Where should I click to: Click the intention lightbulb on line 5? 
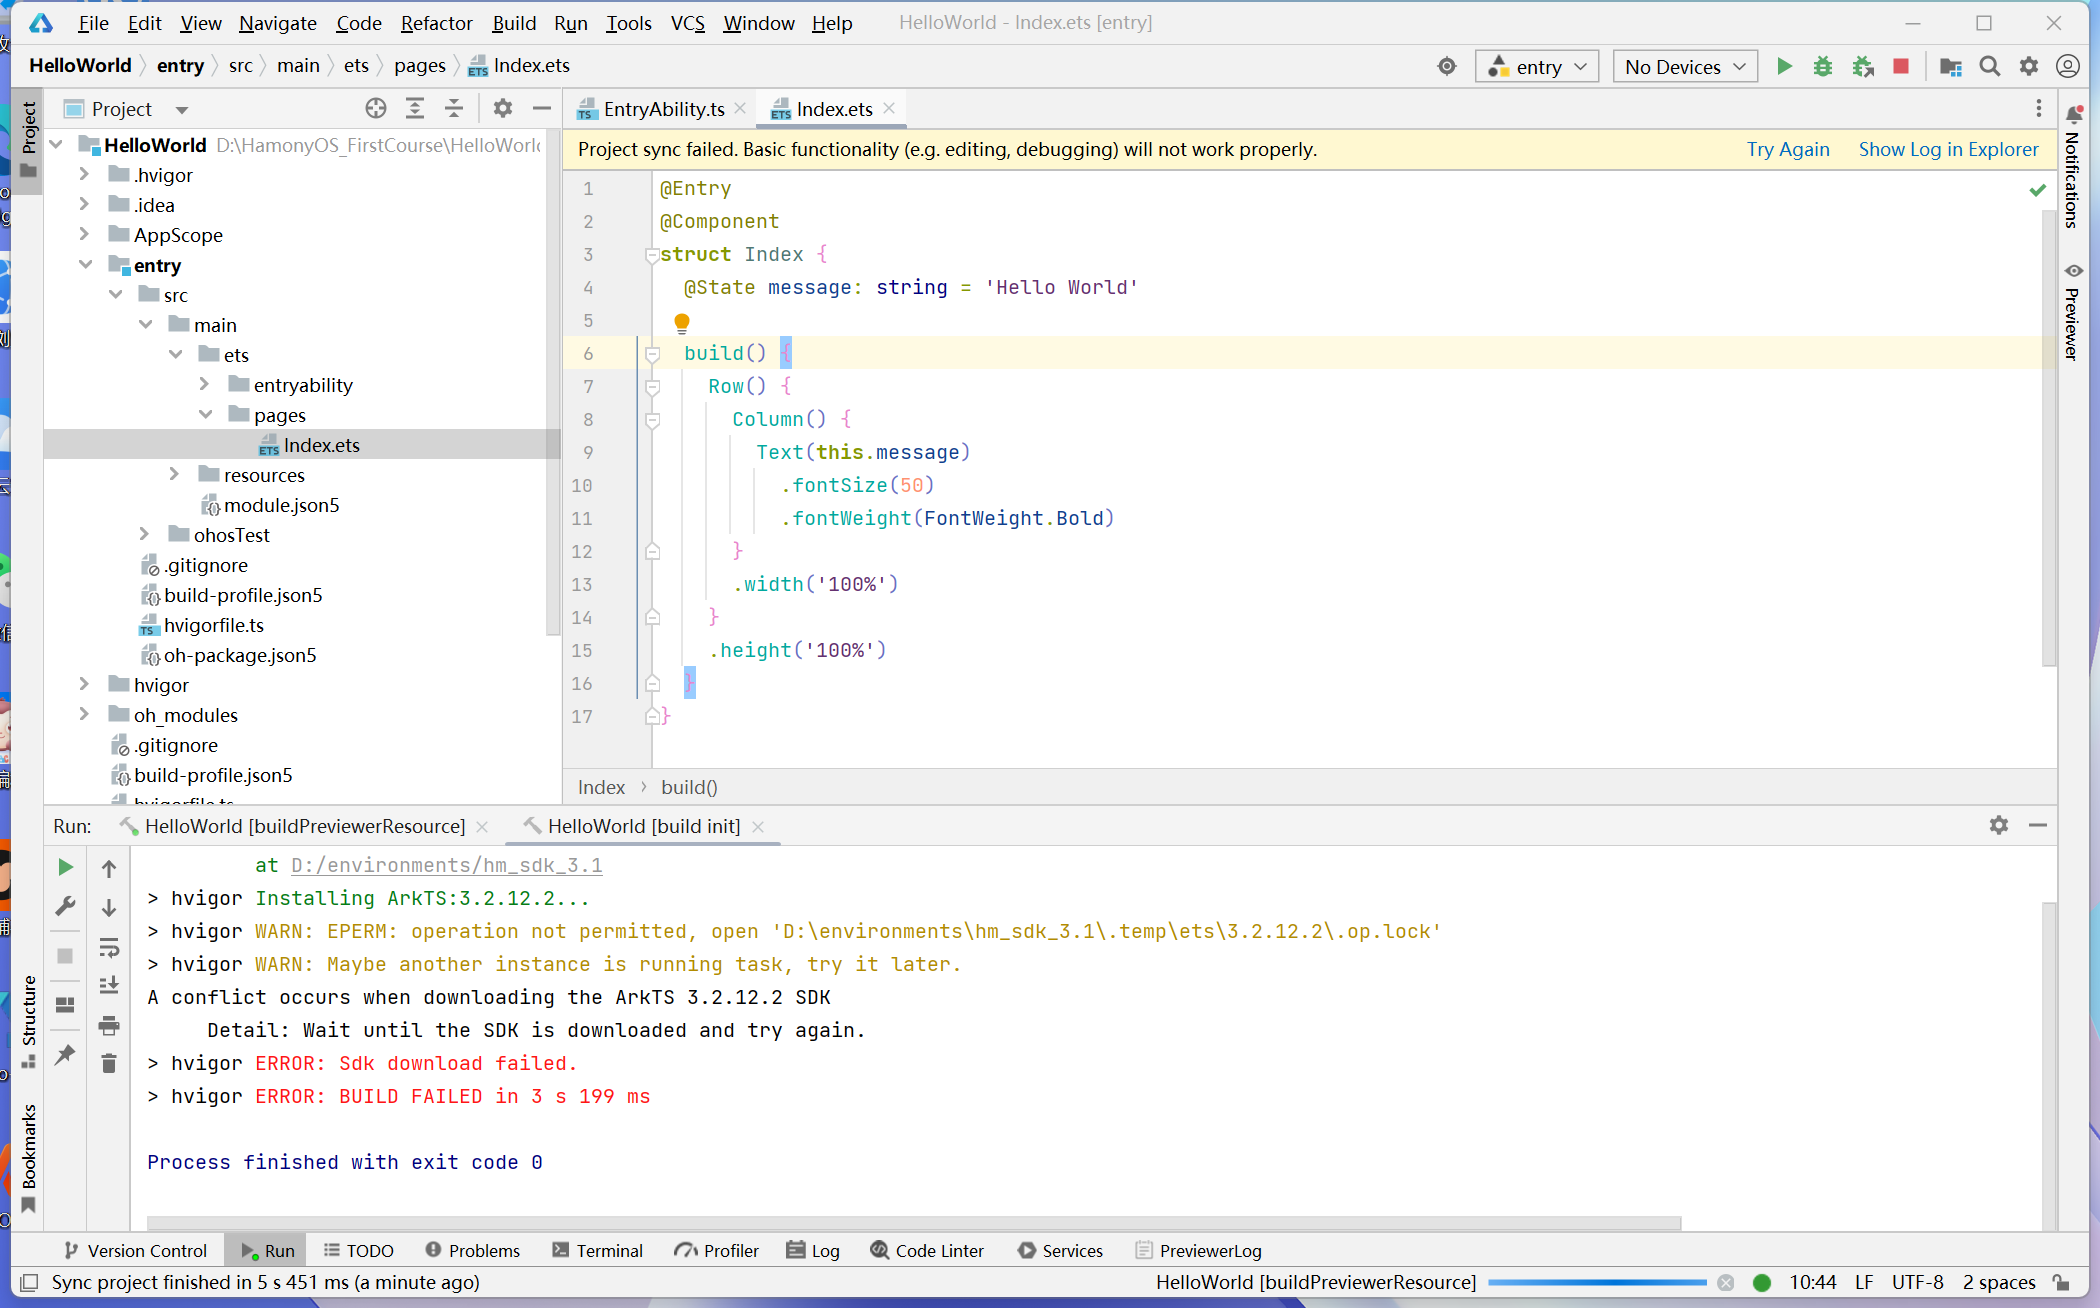coord(682,322)
